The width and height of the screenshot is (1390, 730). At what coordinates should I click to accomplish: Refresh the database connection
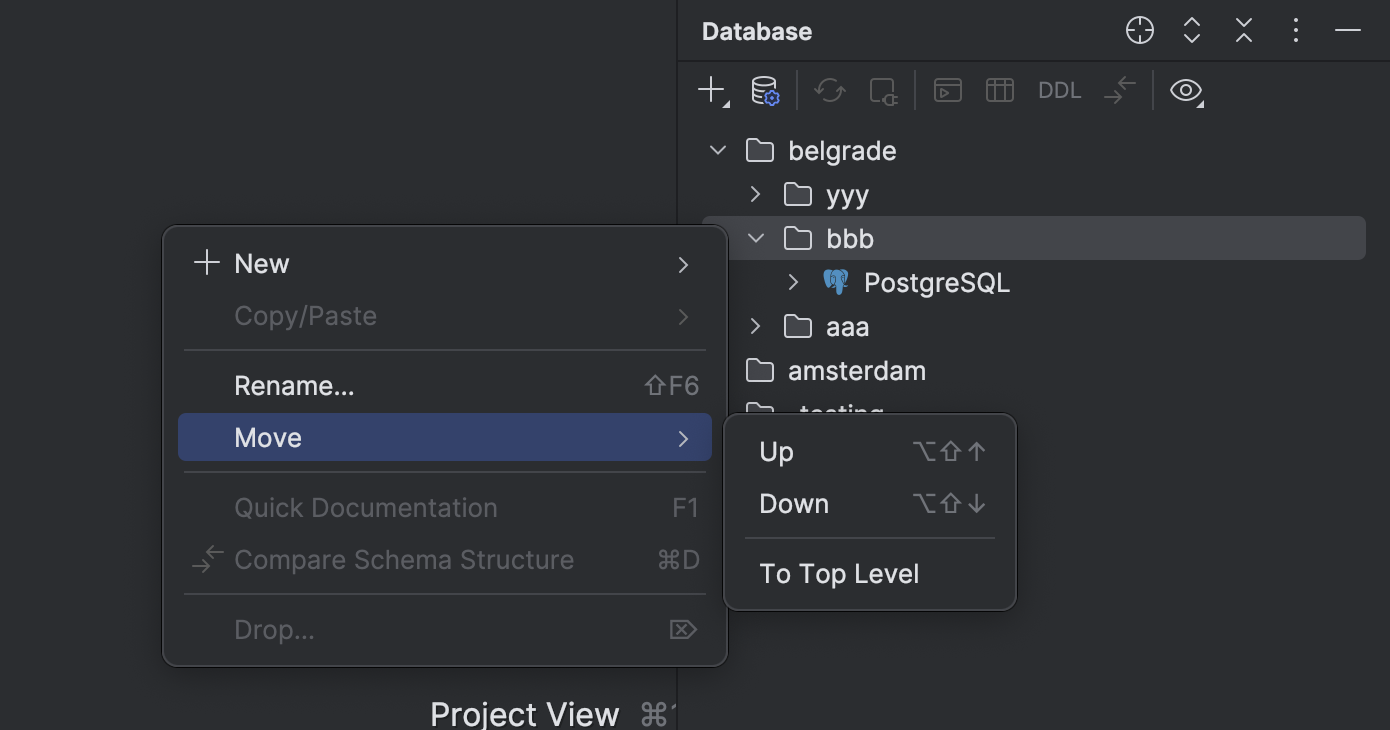[829, 90]
